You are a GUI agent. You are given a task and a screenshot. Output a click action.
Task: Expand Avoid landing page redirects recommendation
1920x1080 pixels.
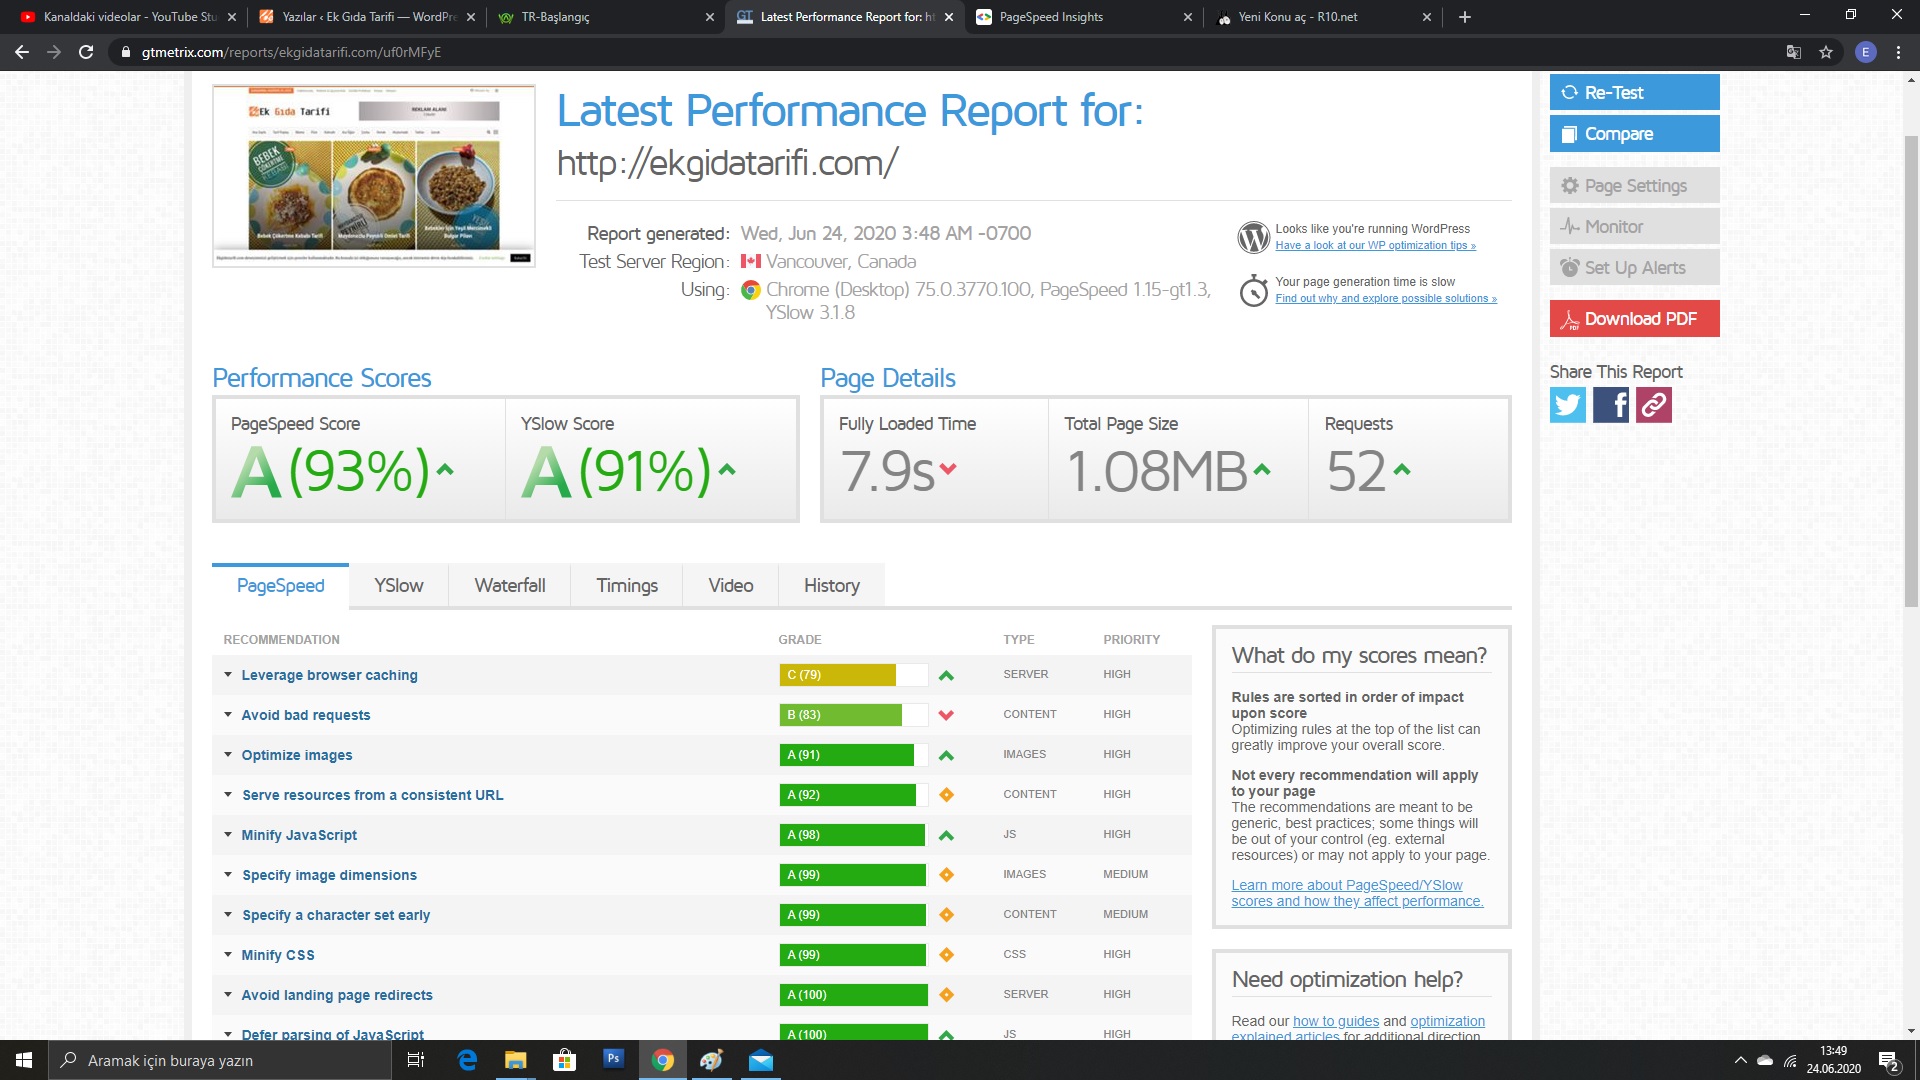336,995
